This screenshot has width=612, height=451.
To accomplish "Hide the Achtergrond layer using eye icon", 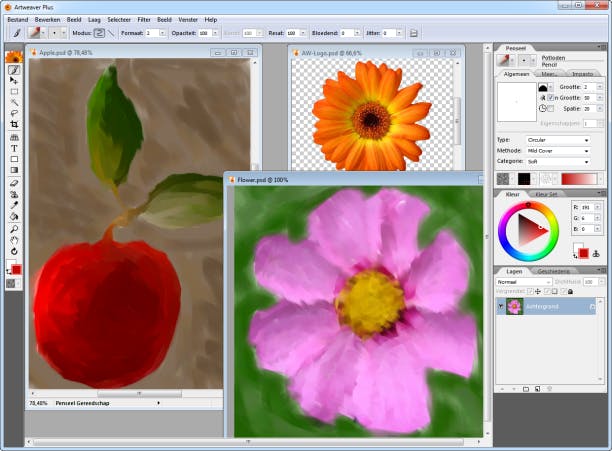I will (x=502, y=306).
